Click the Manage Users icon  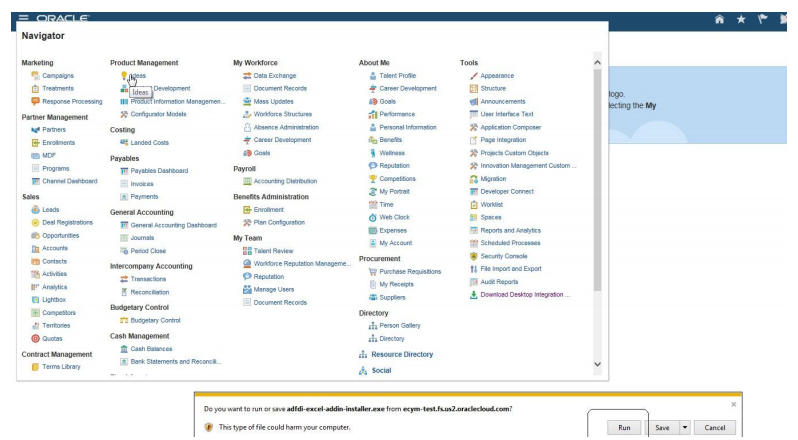[x=247, y=289]
